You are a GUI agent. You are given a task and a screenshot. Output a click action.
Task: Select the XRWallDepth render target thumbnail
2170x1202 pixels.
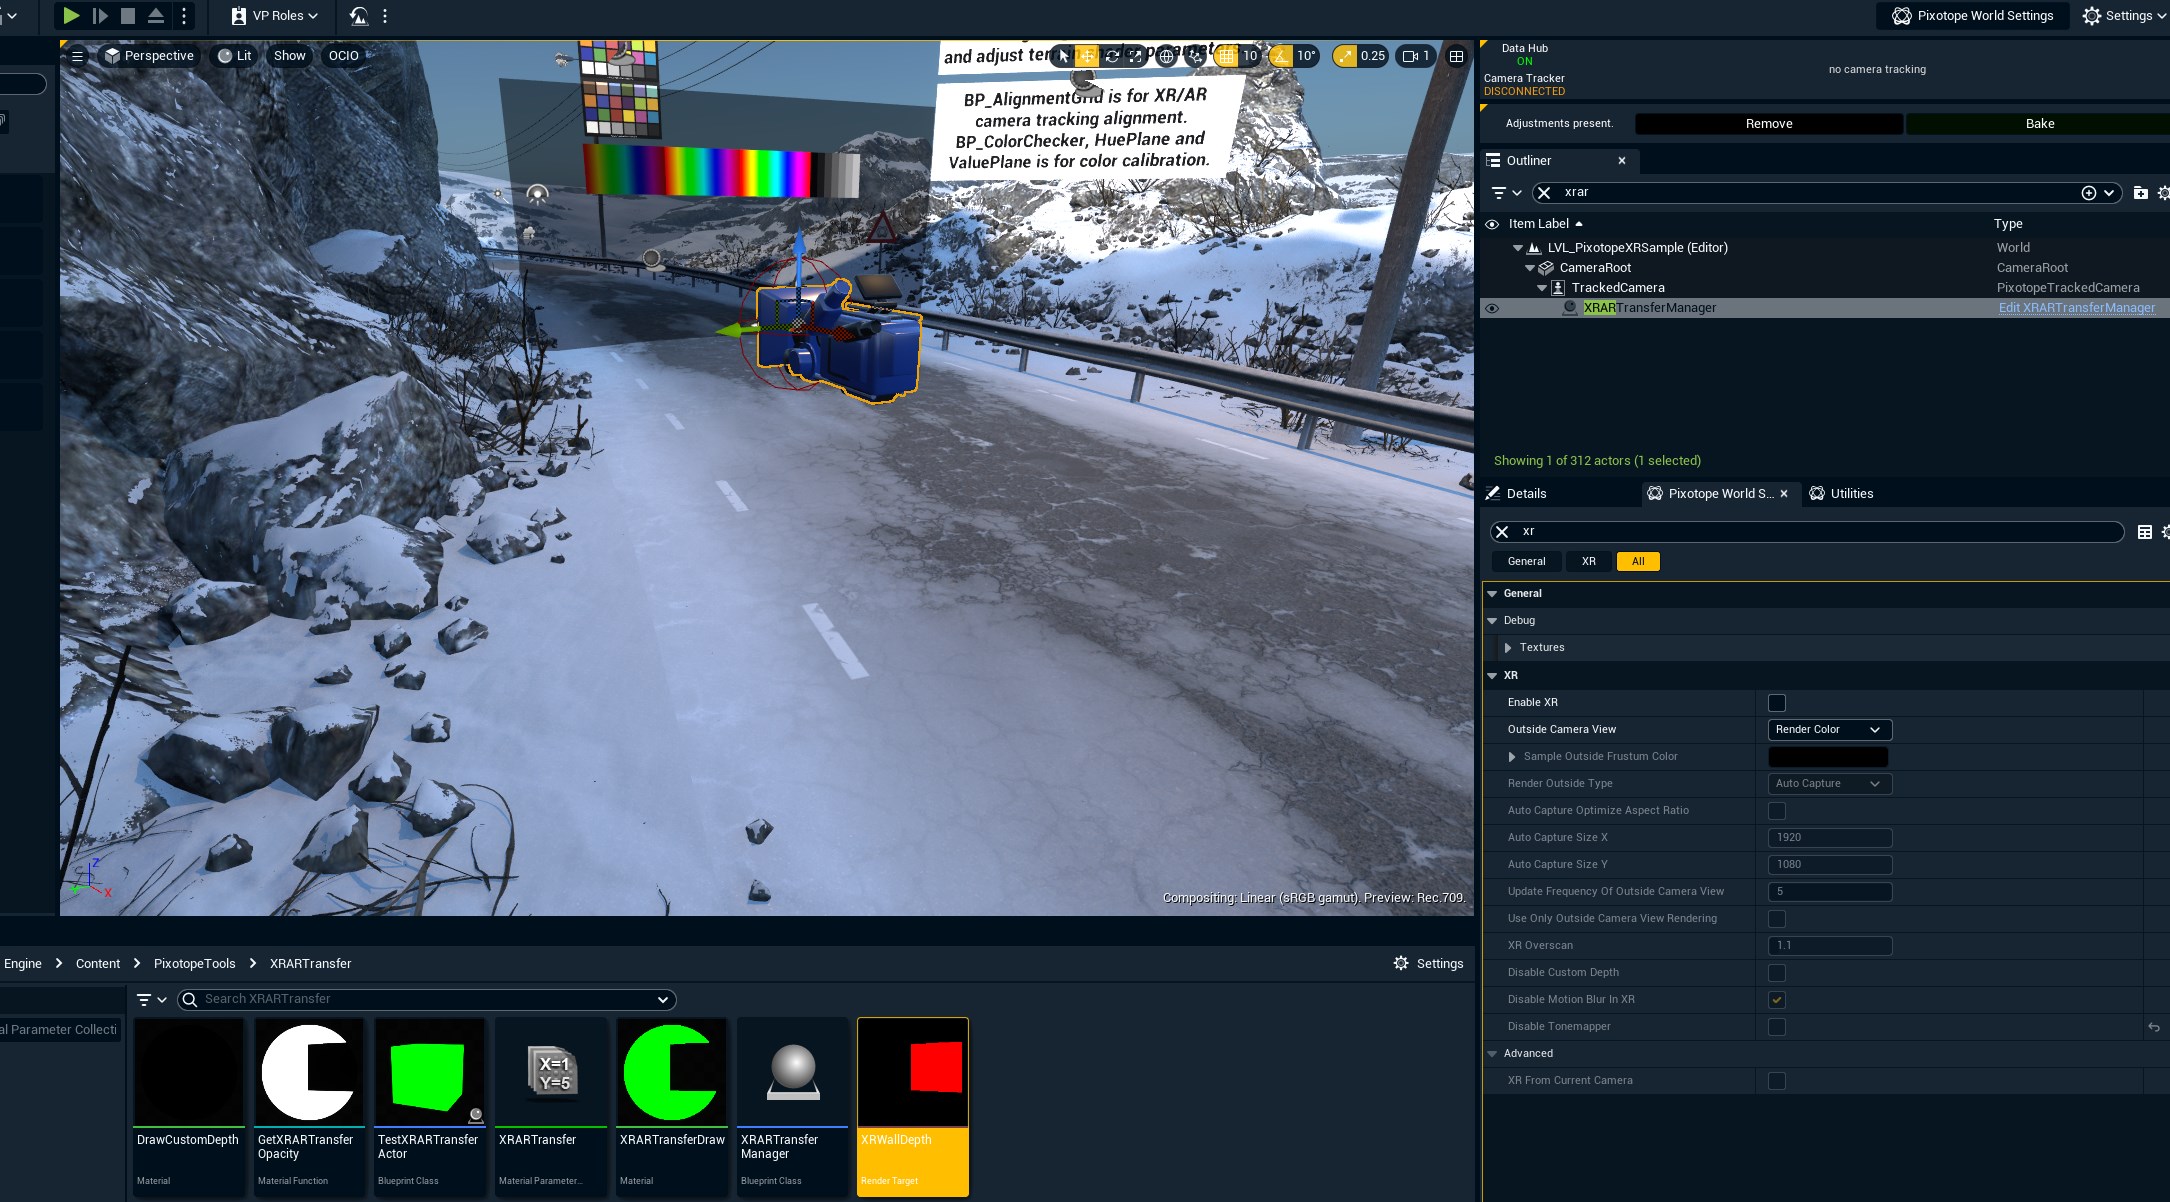tap(912, 1071)
